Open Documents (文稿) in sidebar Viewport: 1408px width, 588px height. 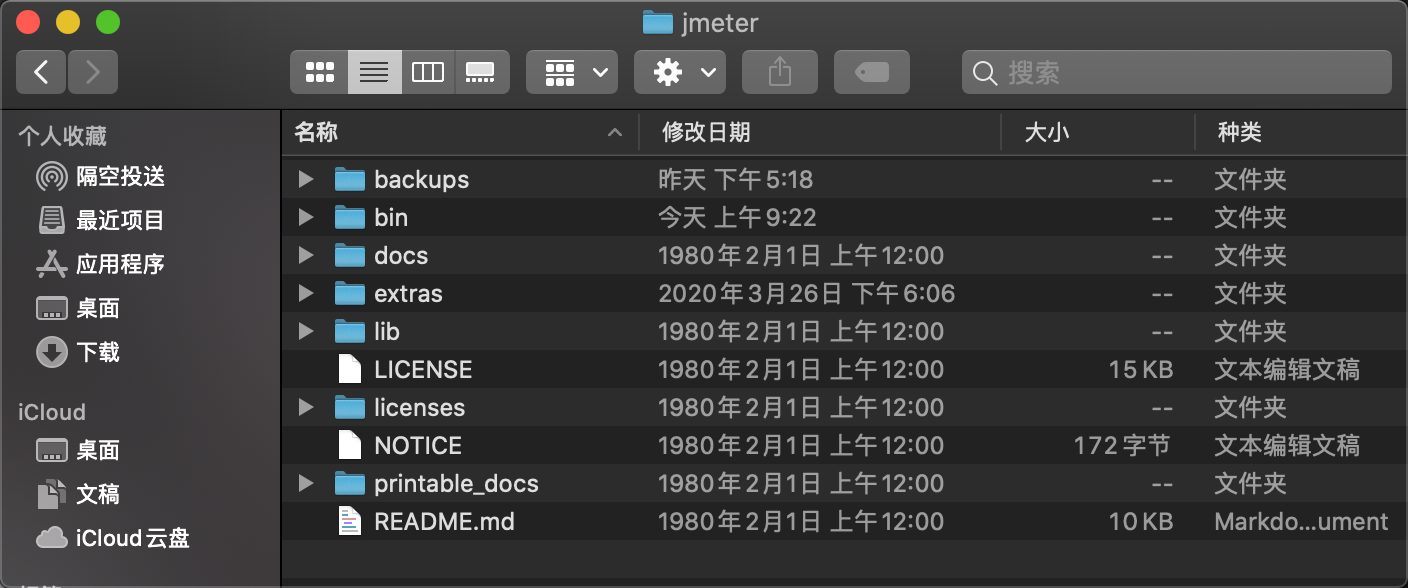click(x=78, y=495)
